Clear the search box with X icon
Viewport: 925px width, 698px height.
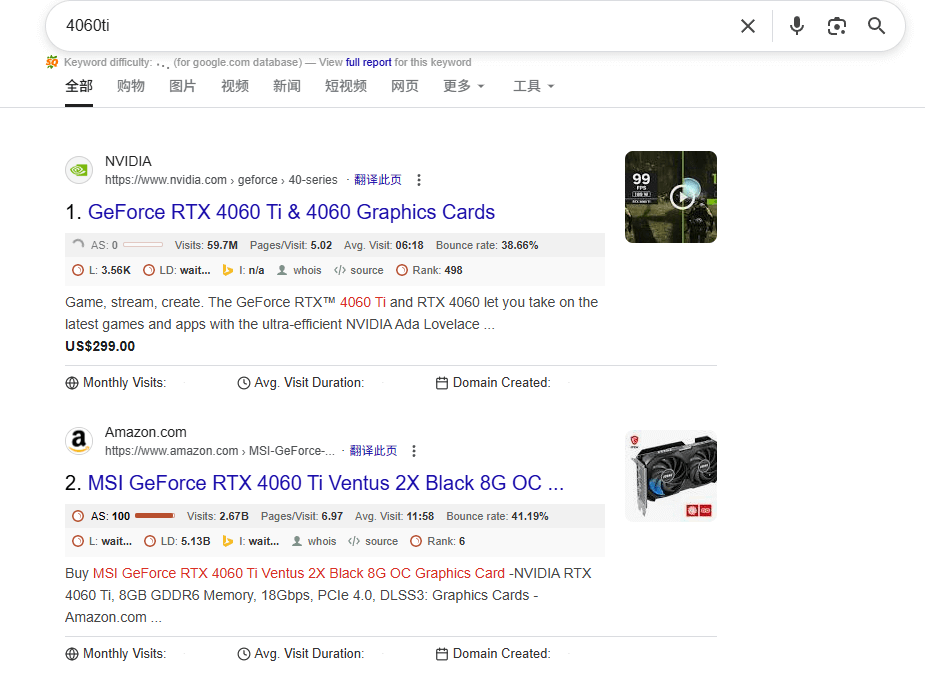click(747, 26)
